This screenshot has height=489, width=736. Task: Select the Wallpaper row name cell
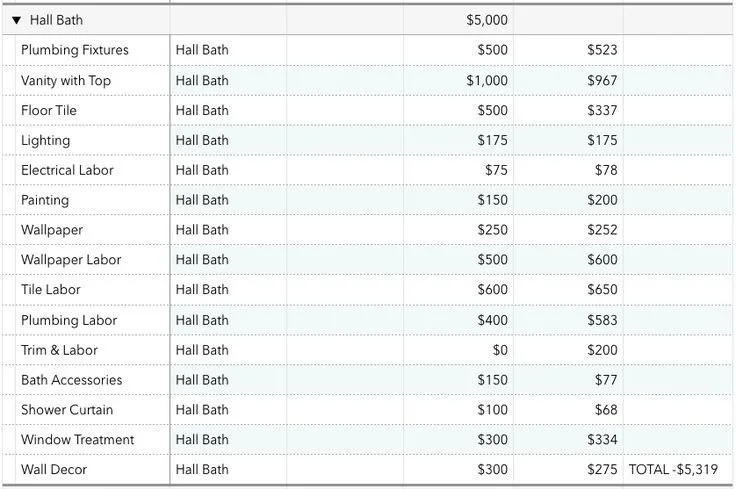click(92, 230)
